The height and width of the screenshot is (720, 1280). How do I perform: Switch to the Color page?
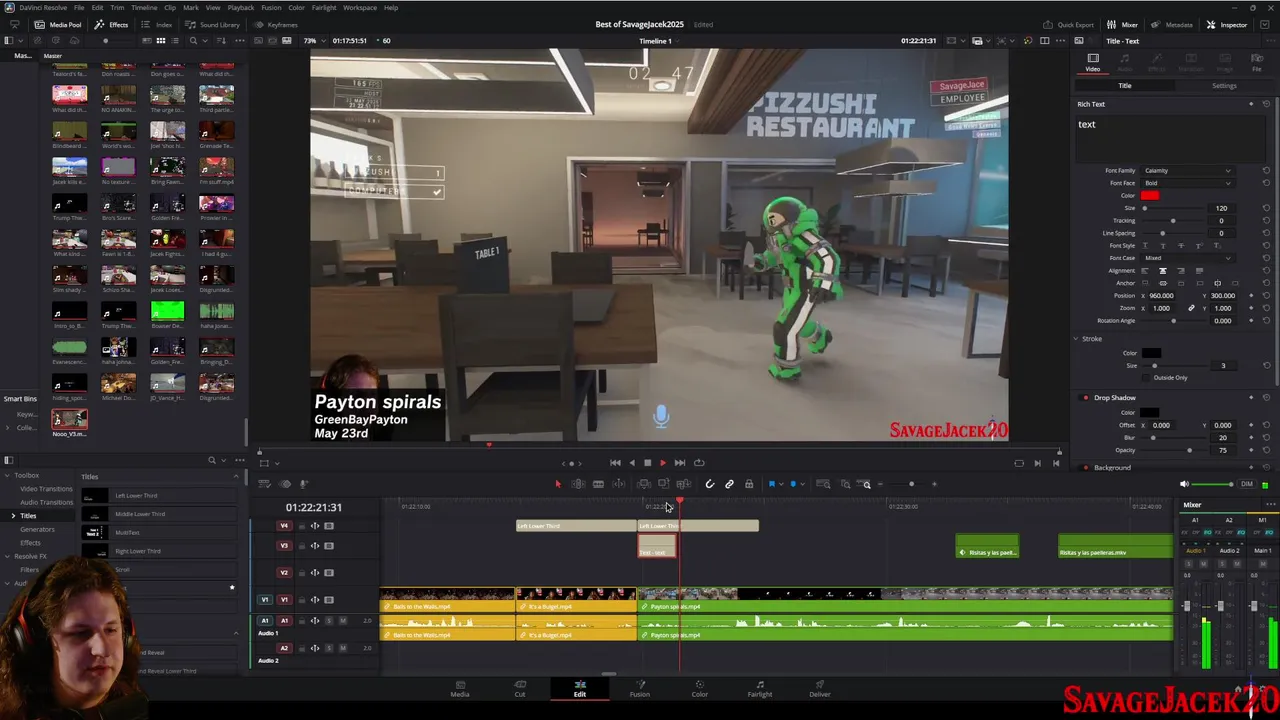(x=699, y=688)
